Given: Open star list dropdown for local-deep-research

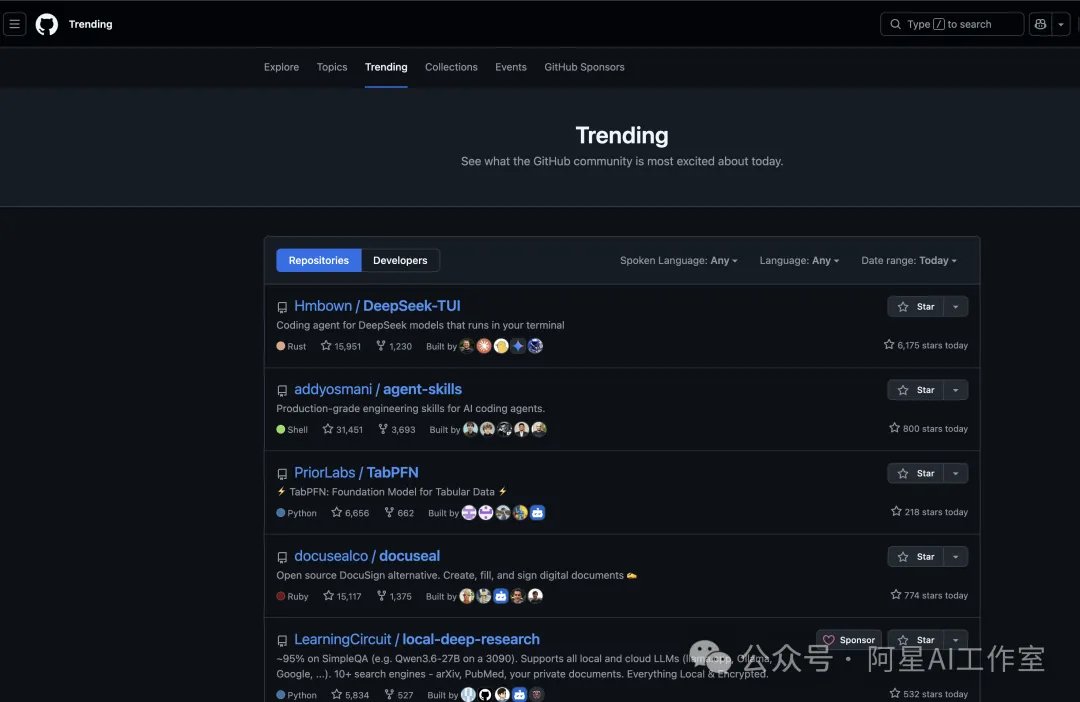Looking at the screenshot, I should 955,640.
